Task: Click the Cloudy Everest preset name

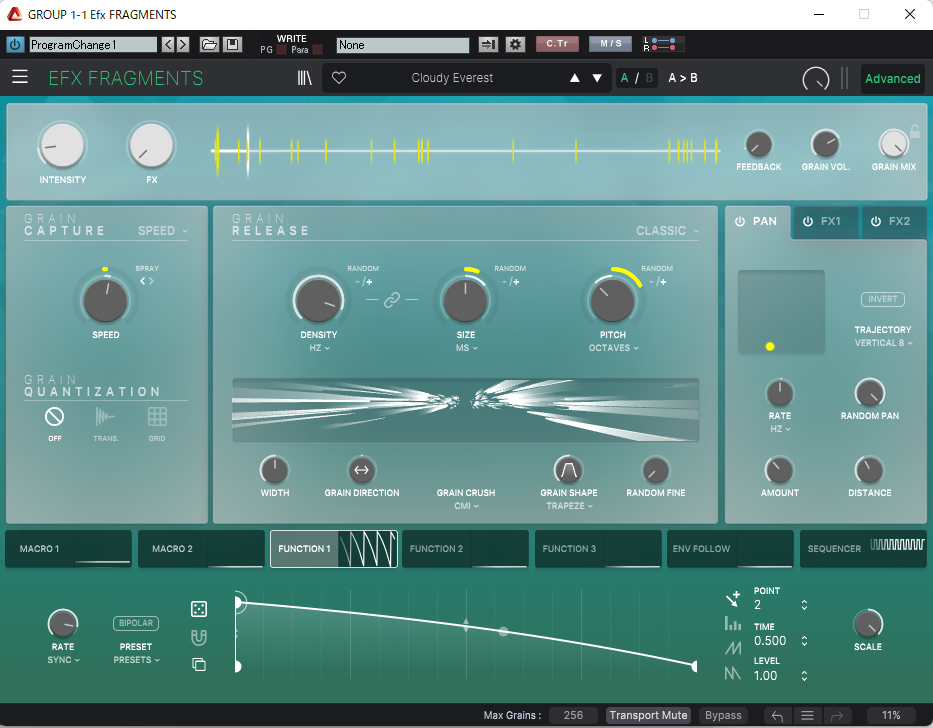Action: pyautogui.click(x=452, y=78)
